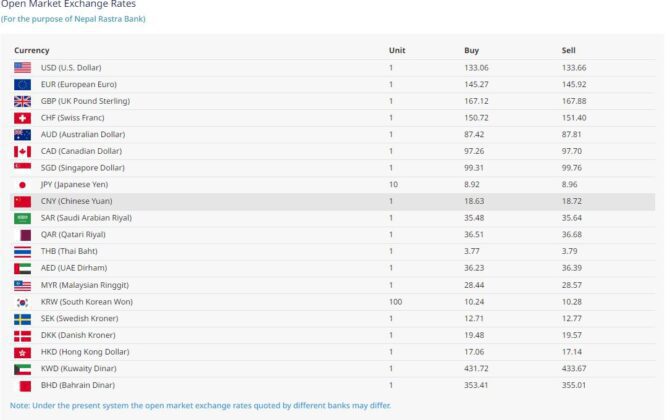
Task: Click the Buy column header
Action: click(472, 50)
